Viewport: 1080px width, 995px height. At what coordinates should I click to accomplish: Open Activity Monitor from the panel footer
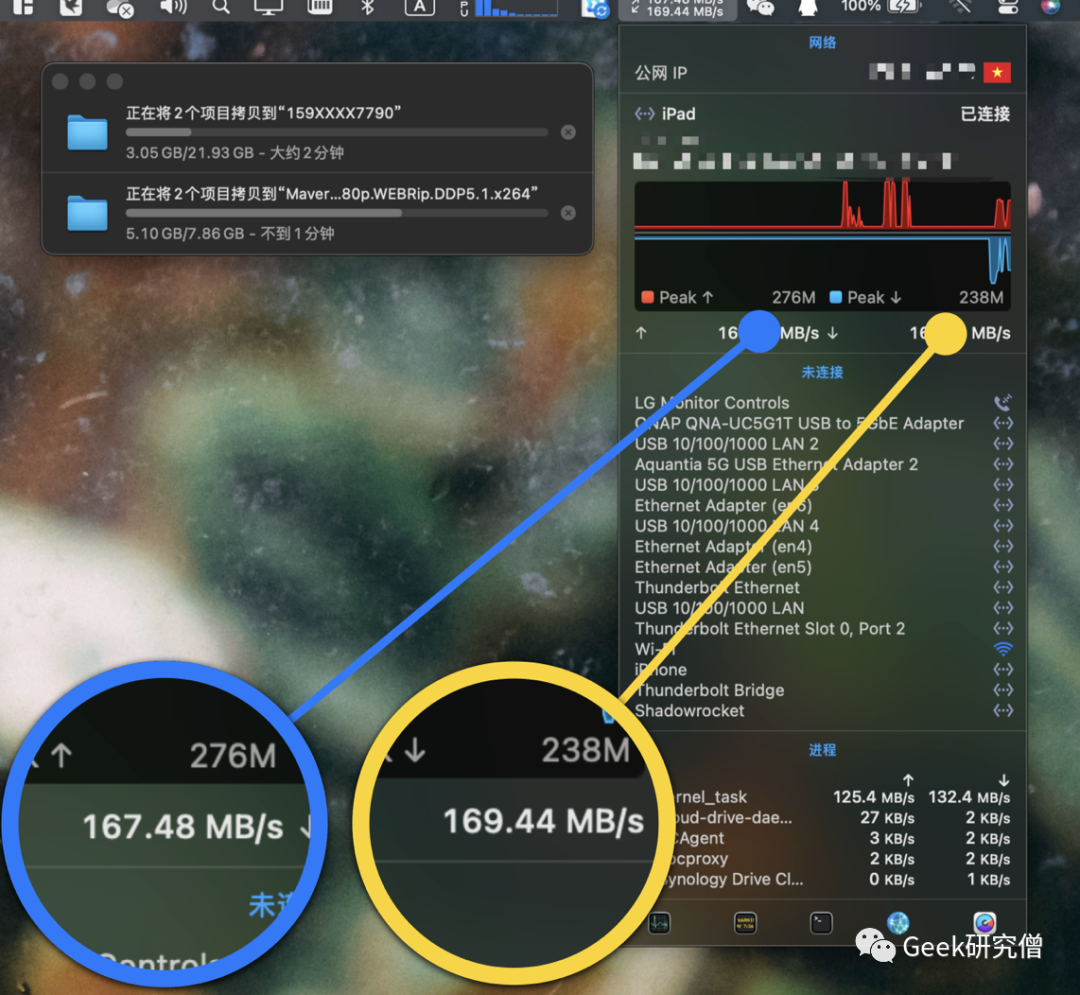pos(659,923)
